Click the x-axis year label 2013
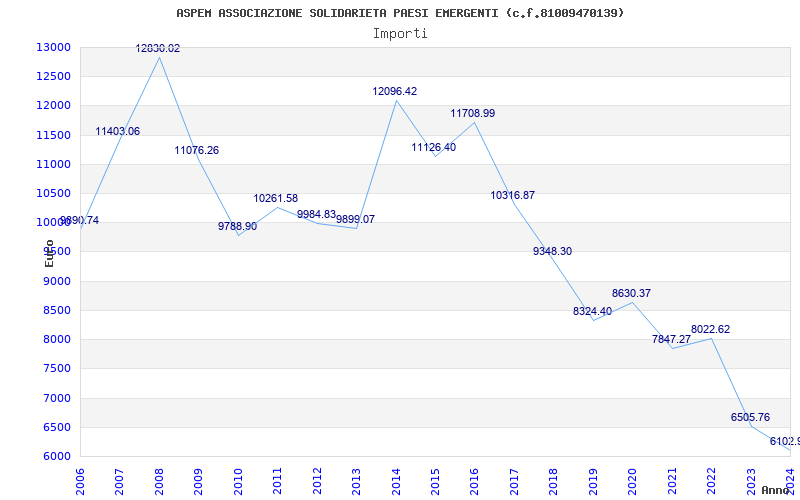This screenshot has width=800, height=500. pyautogui.click(x=356, y=481)
